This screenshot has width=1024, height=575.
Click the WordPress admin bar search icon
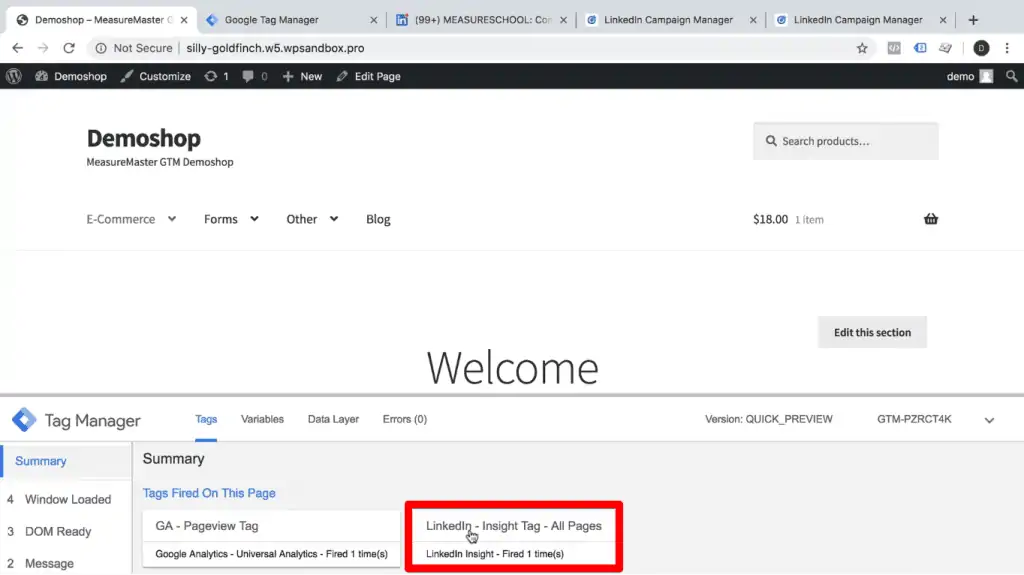[1012, 76]
